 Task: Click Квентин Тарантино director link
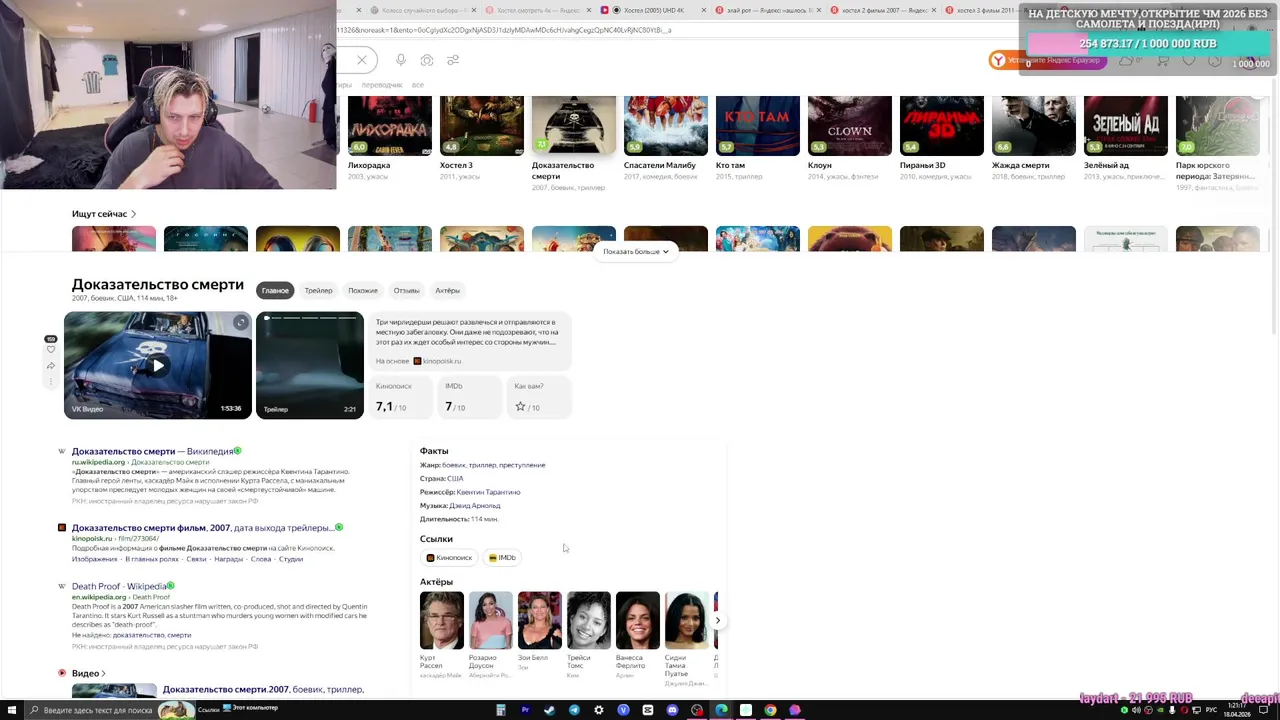tap(489, 492)
